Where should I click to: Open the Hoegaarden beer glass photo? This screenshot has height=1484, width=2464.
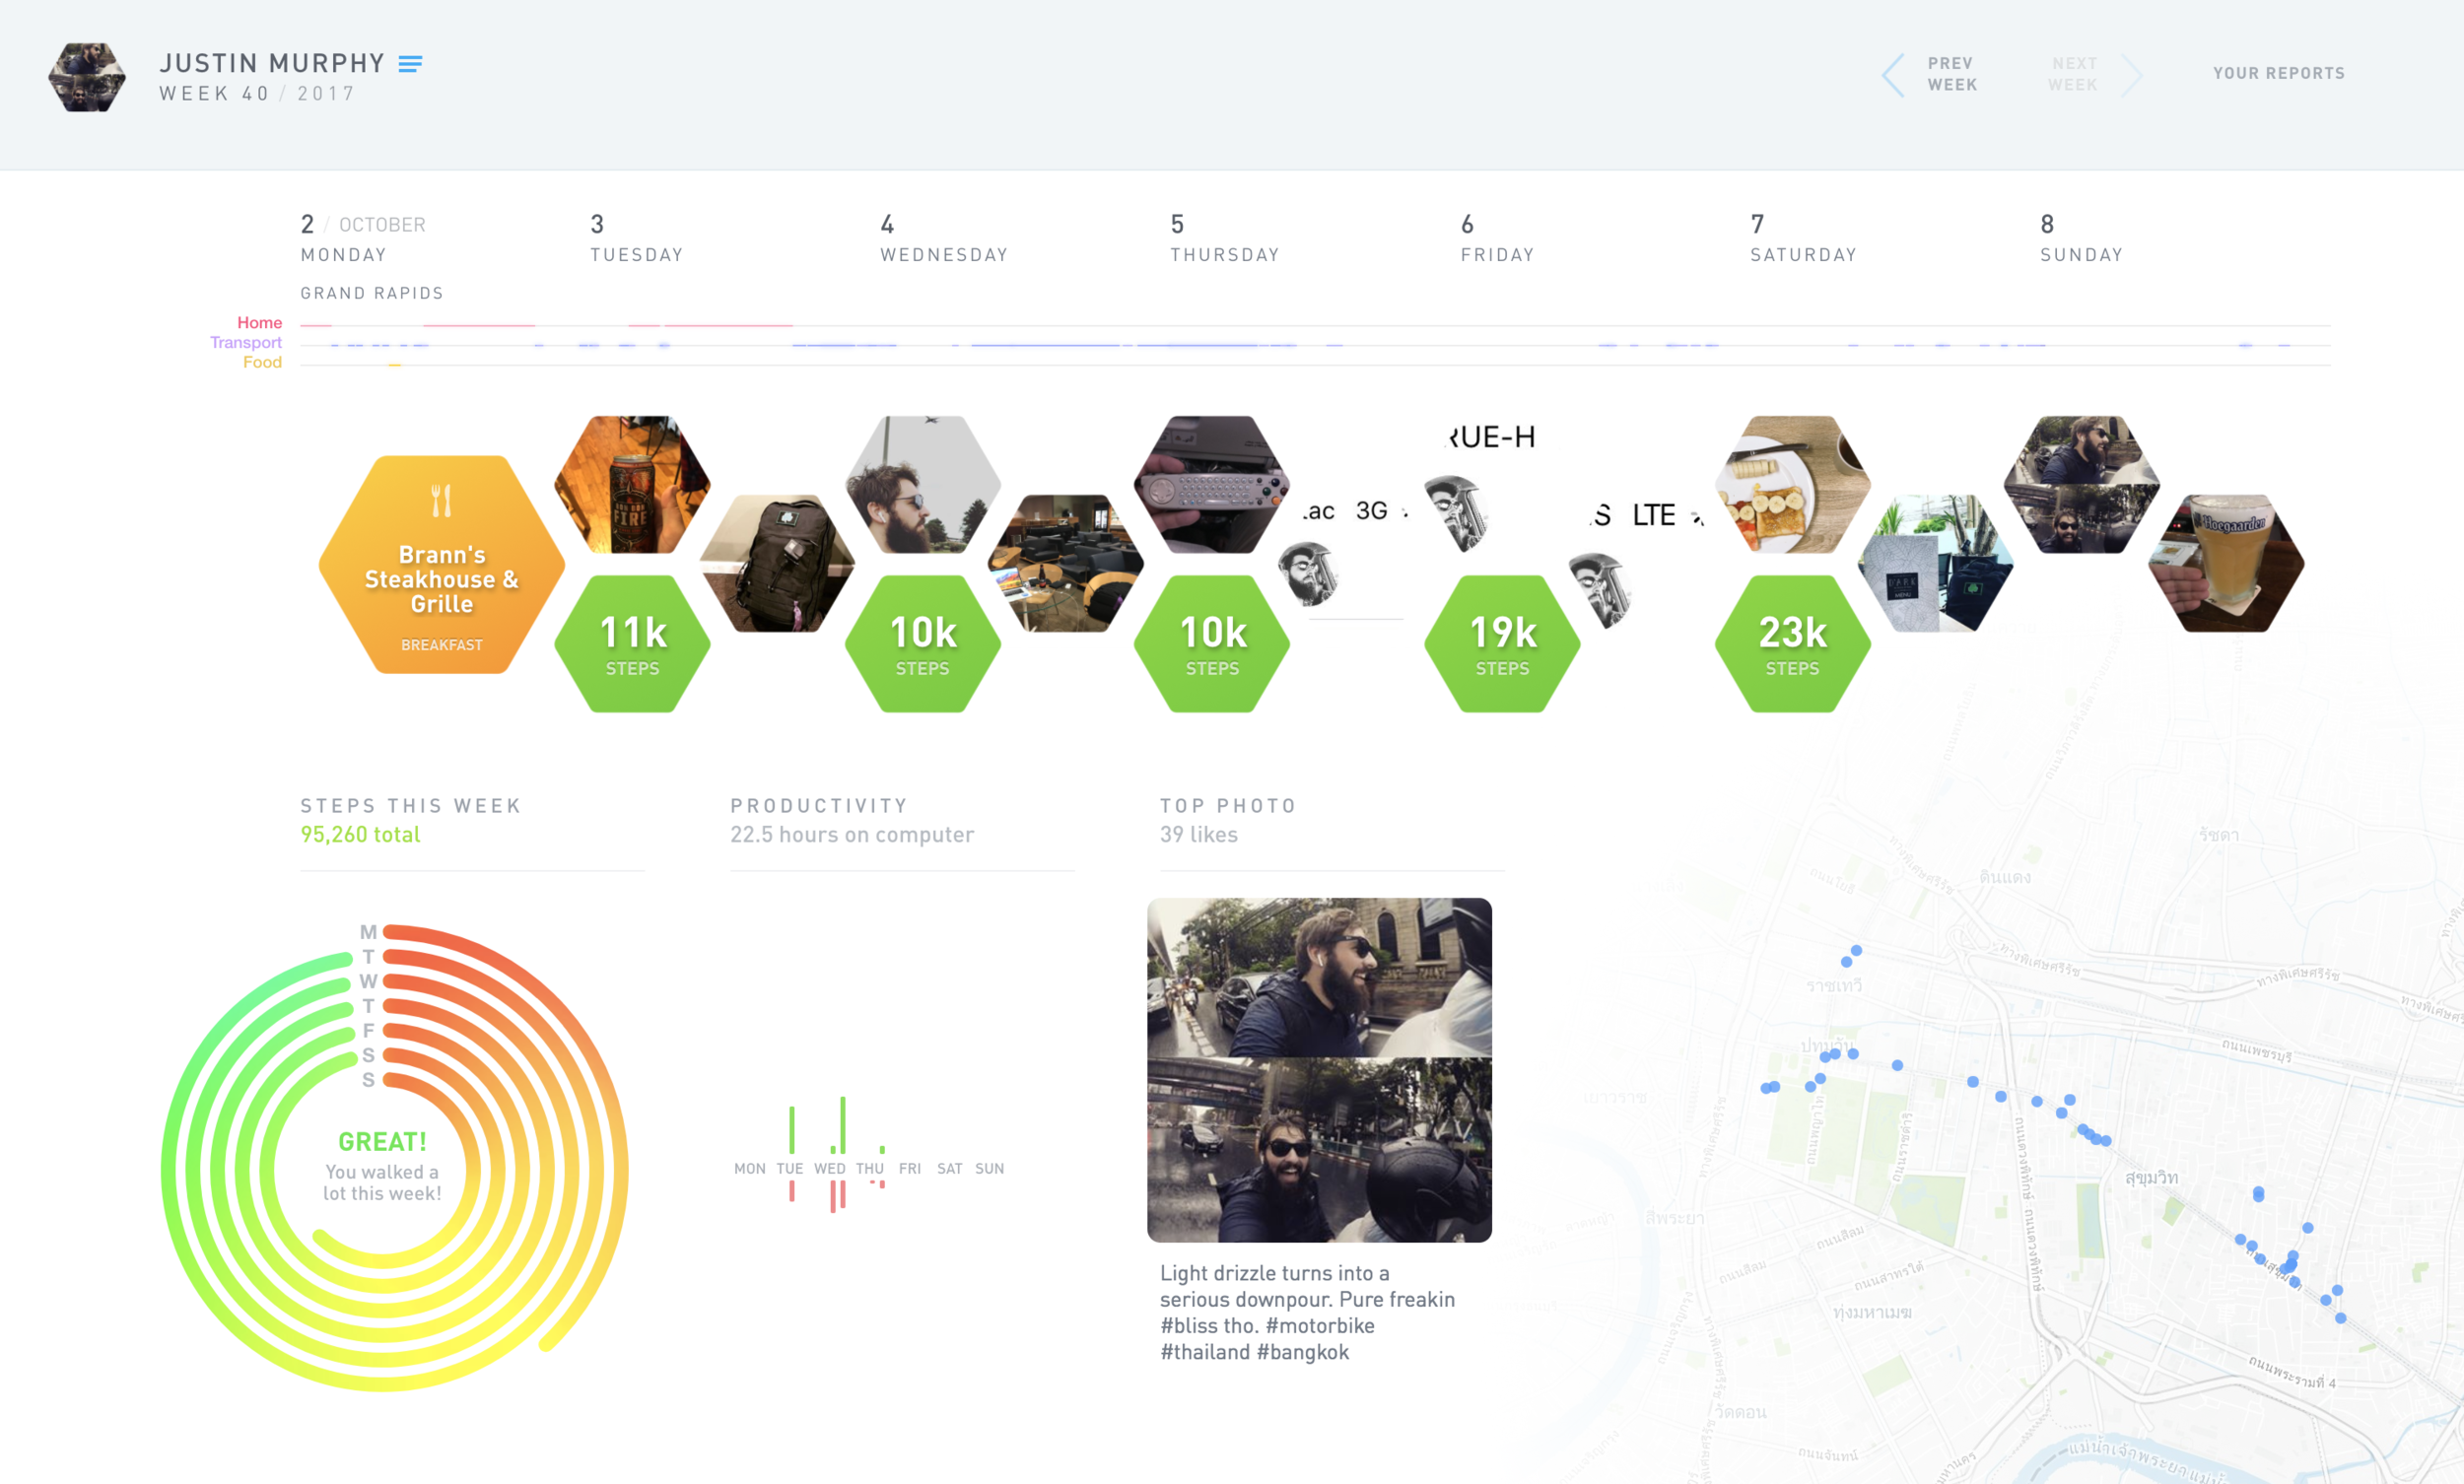tap(2226, 563)
